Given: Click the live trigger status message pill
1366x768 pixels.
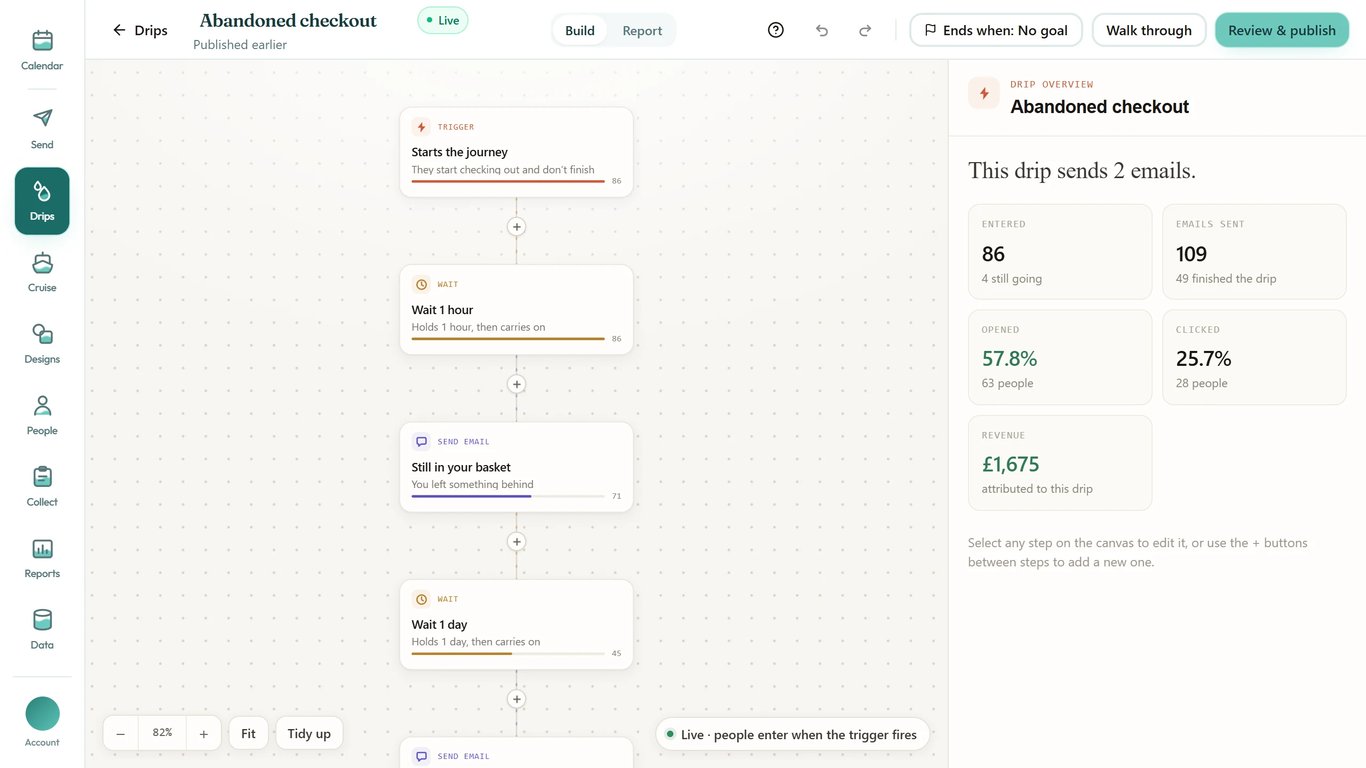Looking at the screenshot, I should click(x=792, y=734).
